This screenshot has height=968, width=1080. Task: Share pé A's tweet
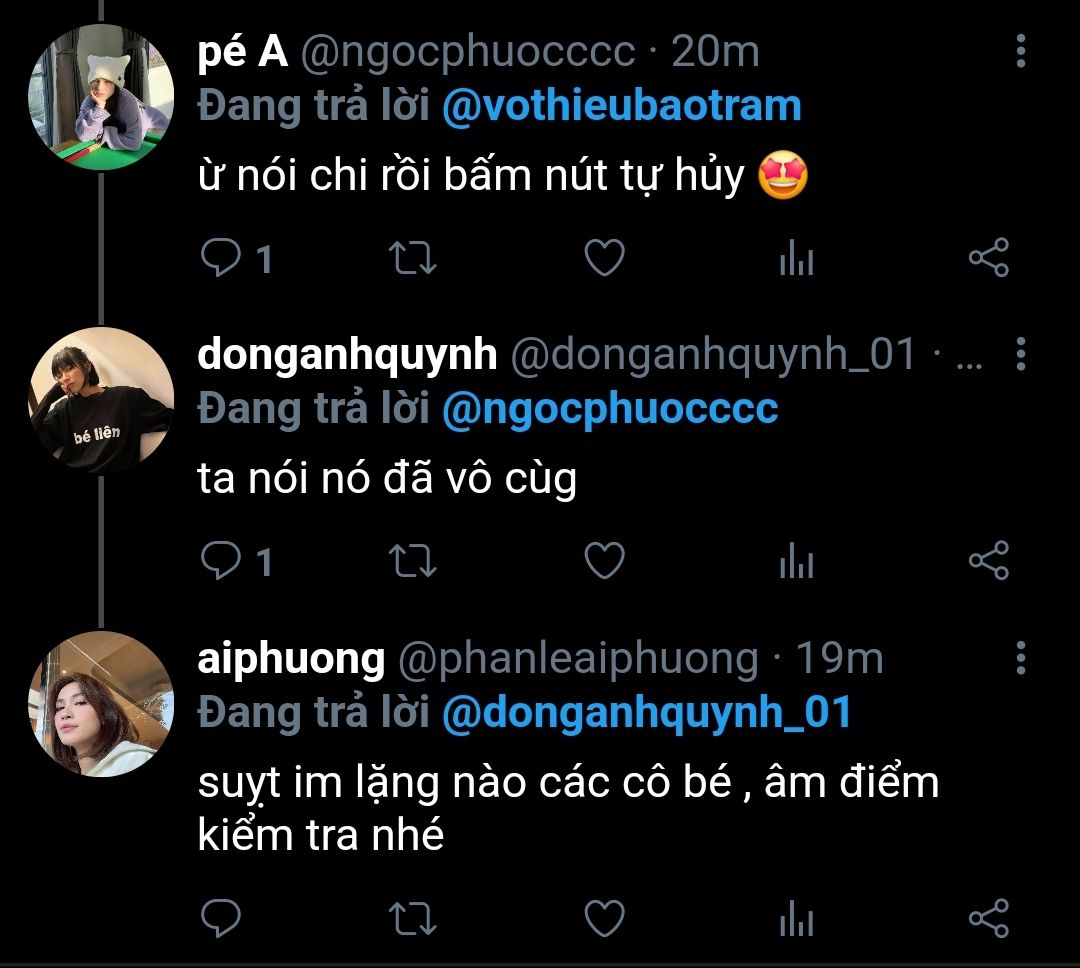(x=989, y=260)
